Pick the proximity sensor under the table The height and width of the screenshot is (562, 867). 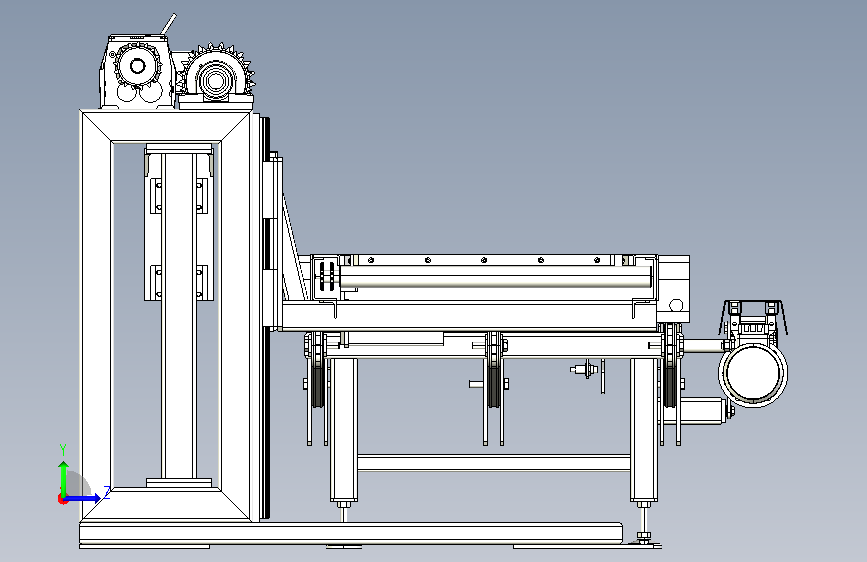[584, 369]
